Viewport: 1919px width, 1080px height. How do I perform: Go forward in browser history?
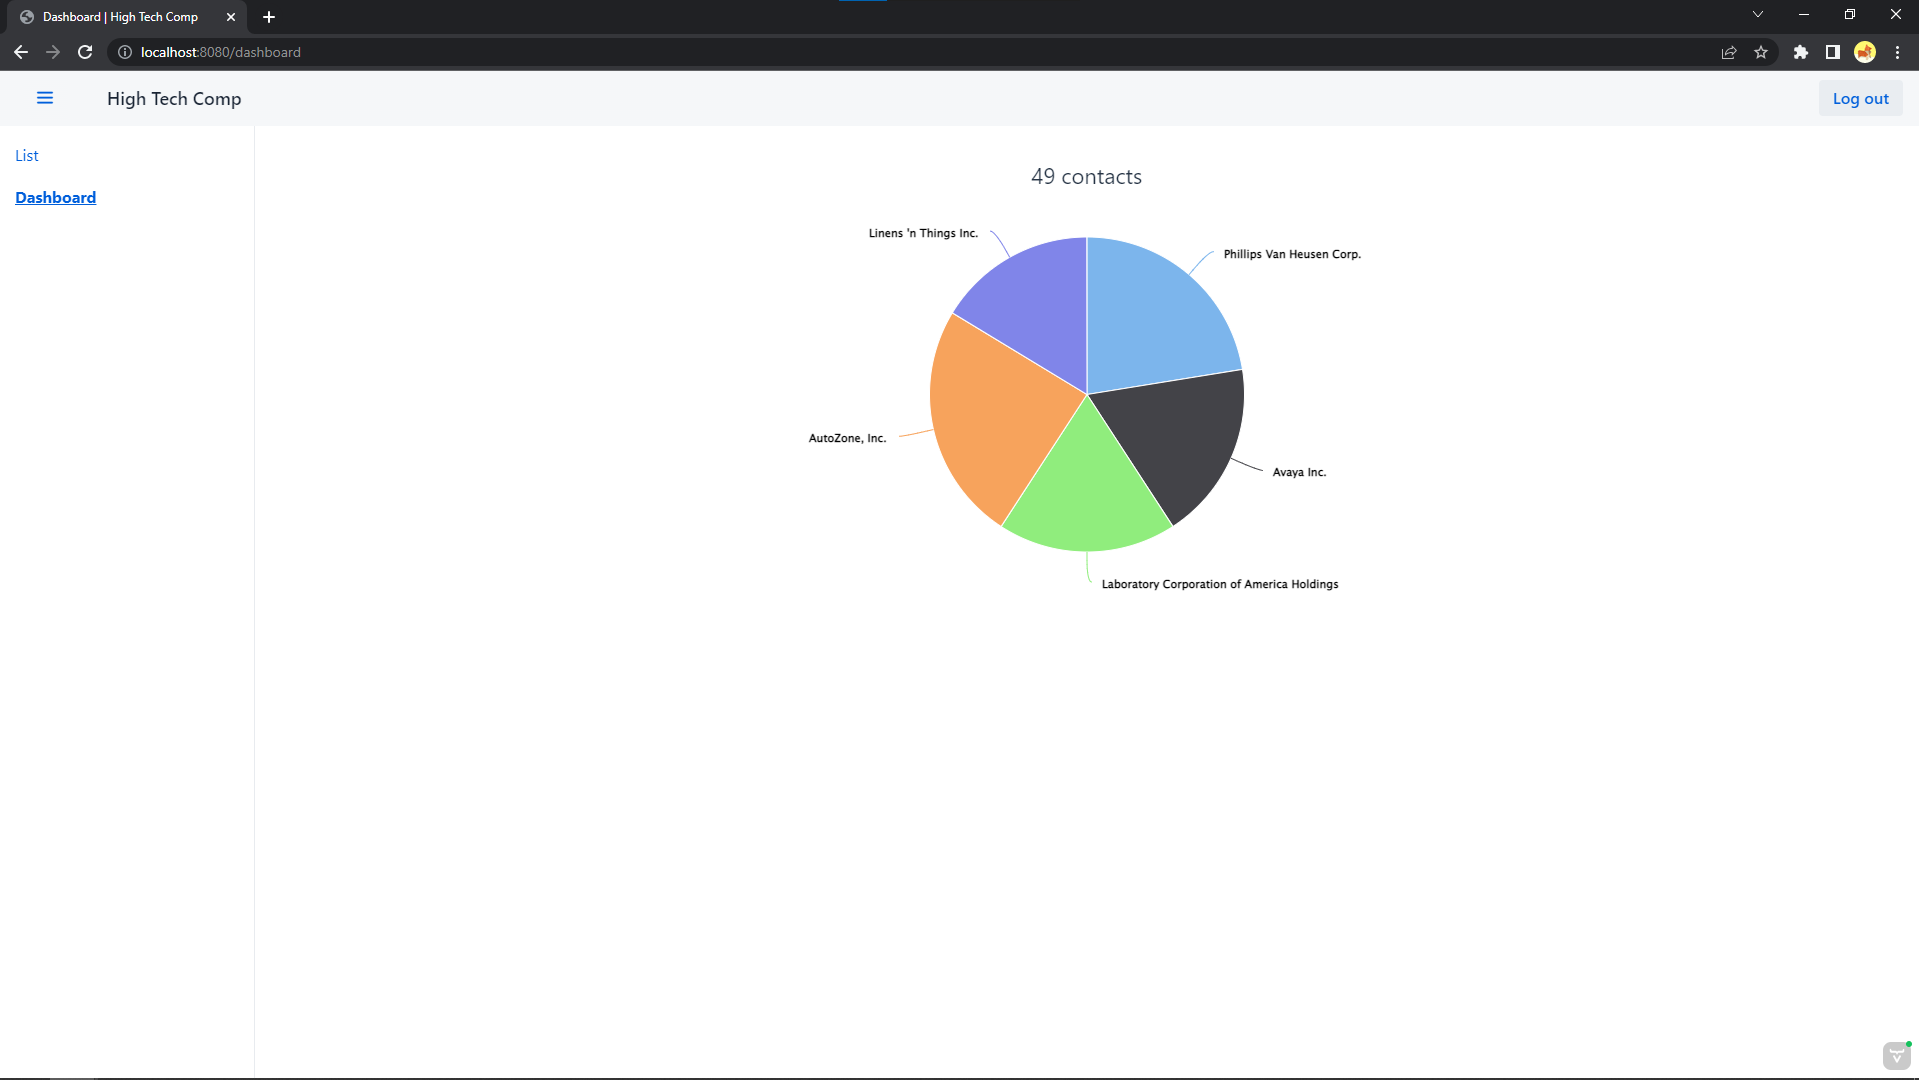53,52
